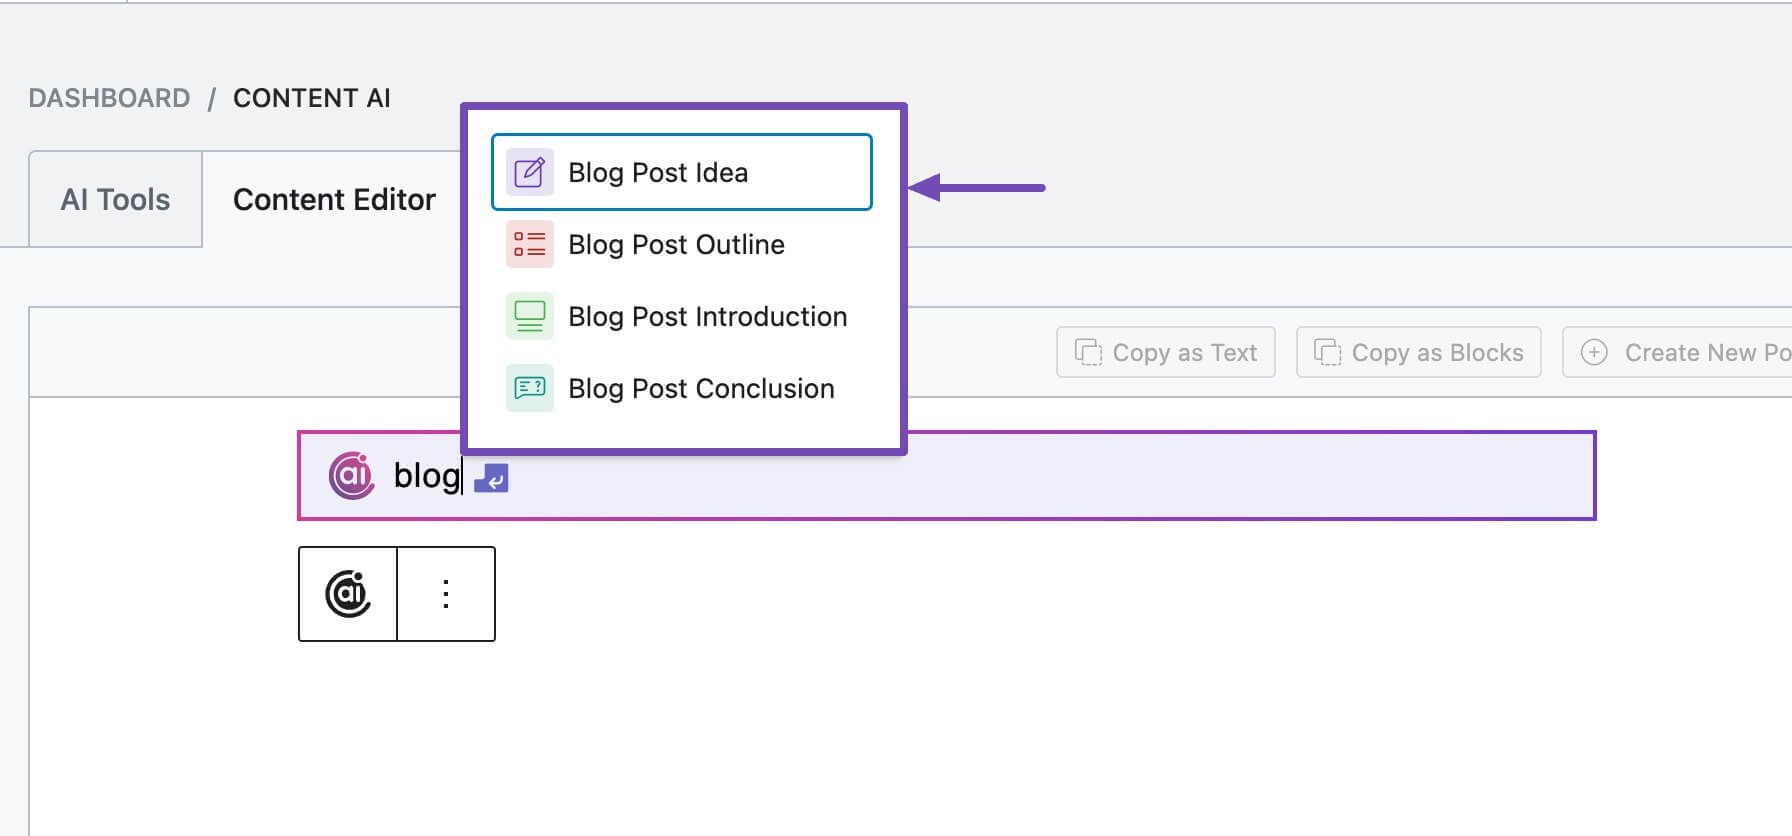Click inside the "blog" command input field

pos(946,476)
